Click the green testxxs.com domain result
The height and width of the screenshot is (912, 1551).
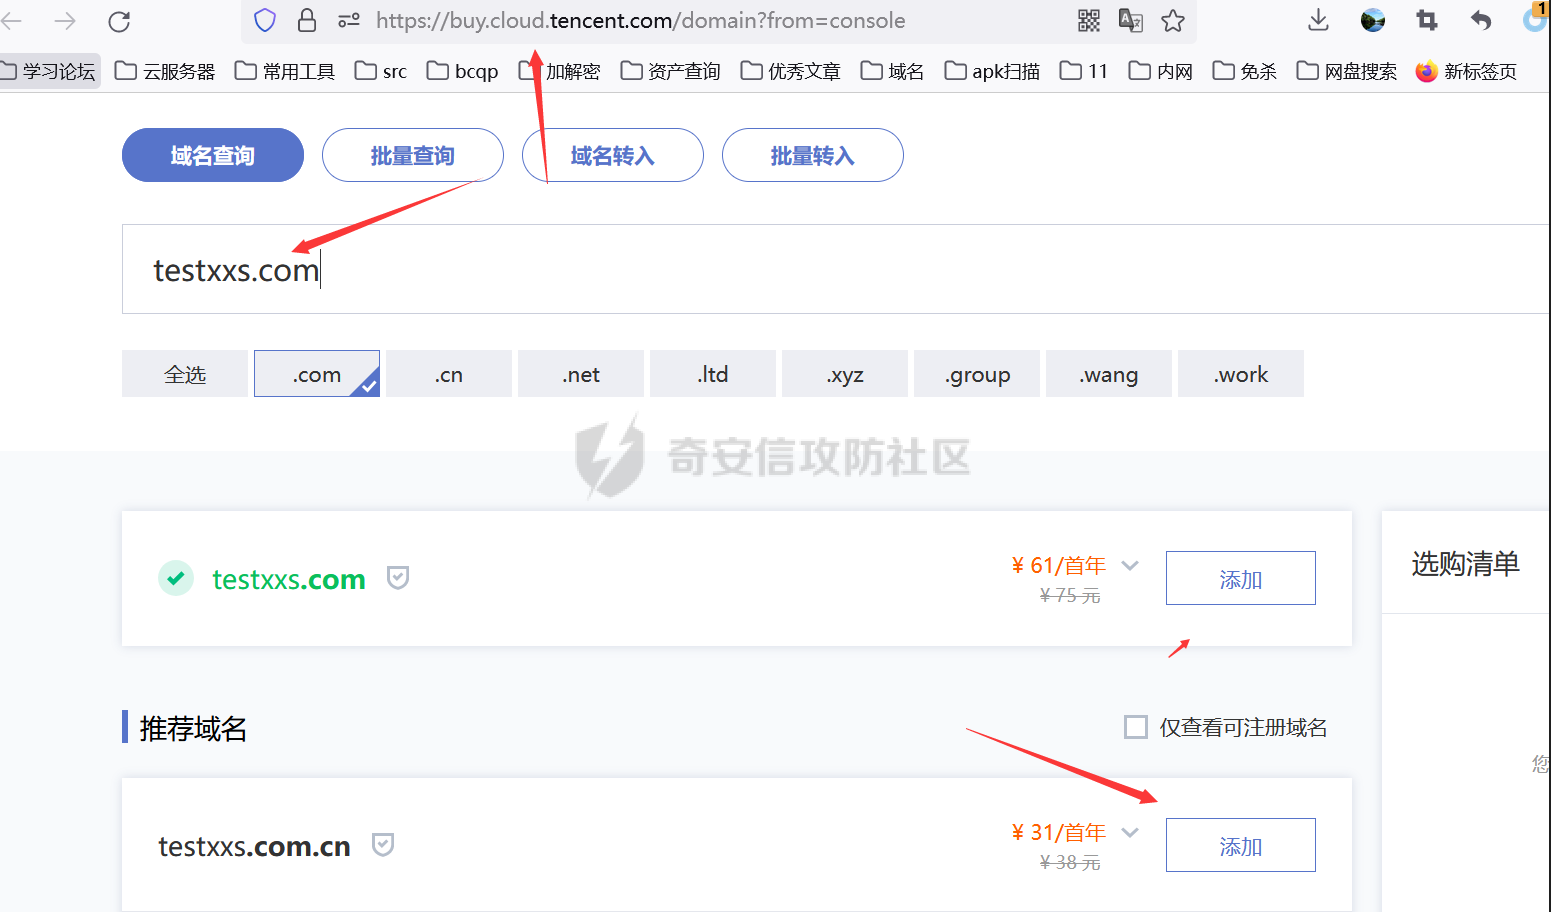(x=289, y=579)
